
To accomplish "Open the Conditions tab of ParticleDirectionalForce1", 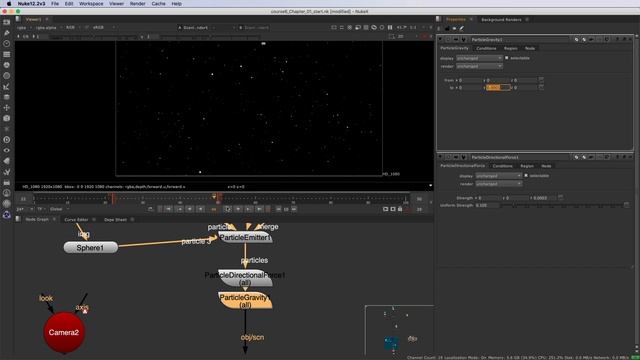I will [502, 166].
